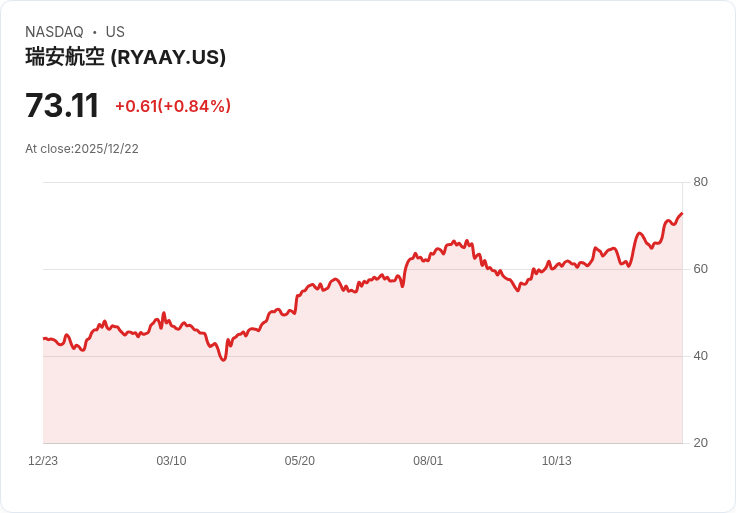Click the chart line's start point at 12/23
This screenshot has height=513, width=736.
[44, 338]
